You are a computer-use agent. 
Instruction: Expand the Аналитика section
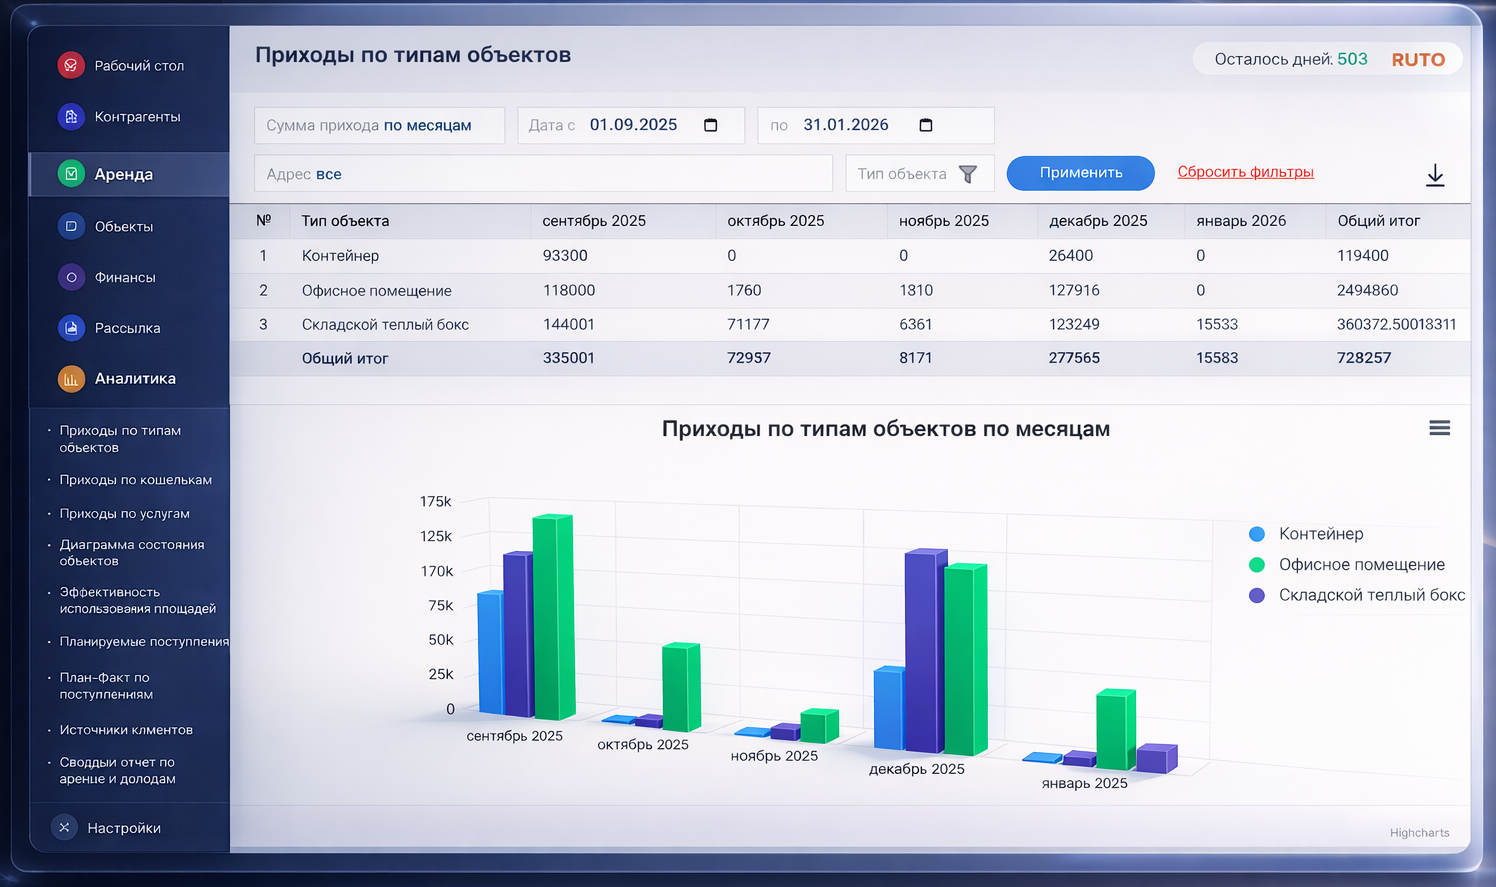(135, 379)
